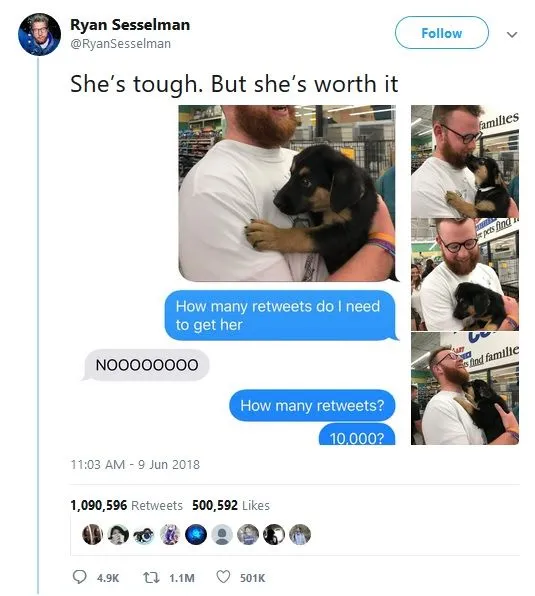Click the last liker avatar in row
The height and width of the screenshot is (596, 535).
pyautogui.click(x=300, y=534)
